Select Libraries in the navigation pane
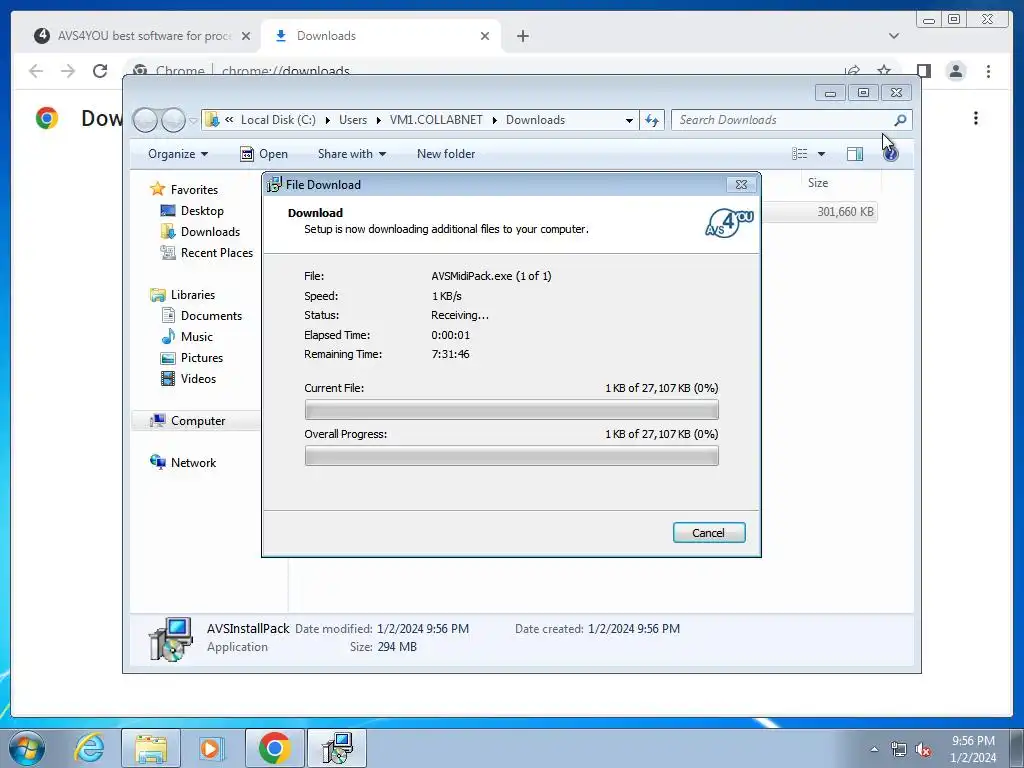The width and height of the screenshot is (1024, 768). tap(193, 295)
